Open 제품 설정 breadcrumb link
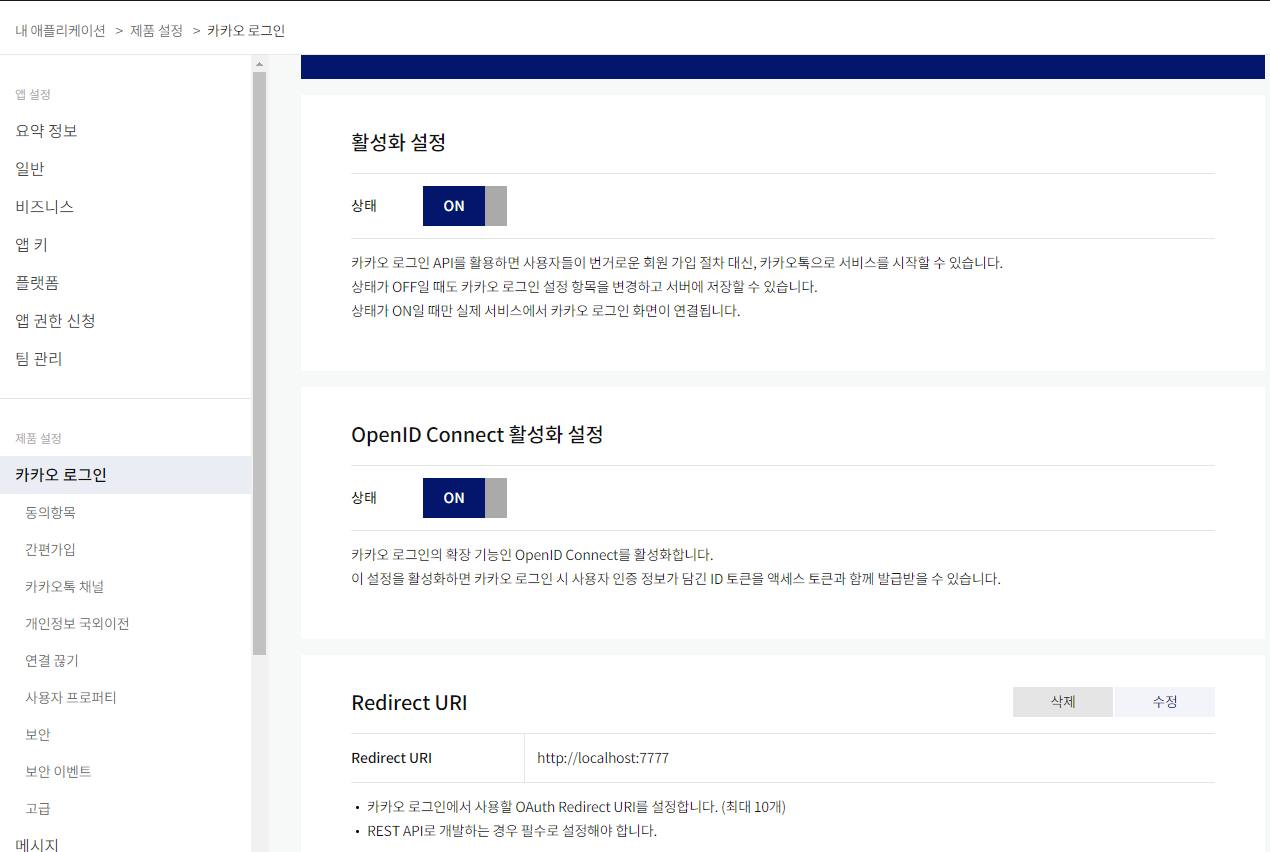The width and height of the screenshot is (1270, 852). click(157, 31)
